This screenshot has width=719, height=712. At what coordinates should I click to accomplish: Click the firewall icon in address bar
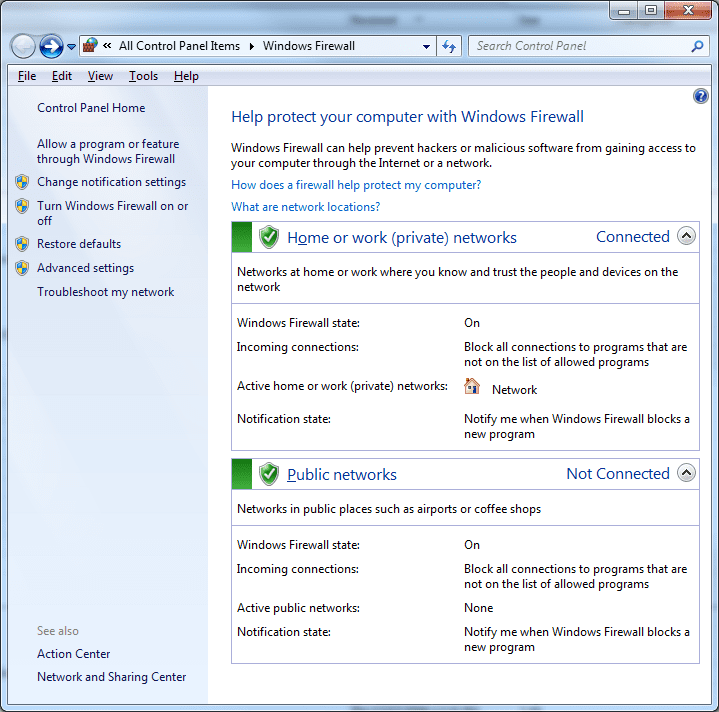90,45
